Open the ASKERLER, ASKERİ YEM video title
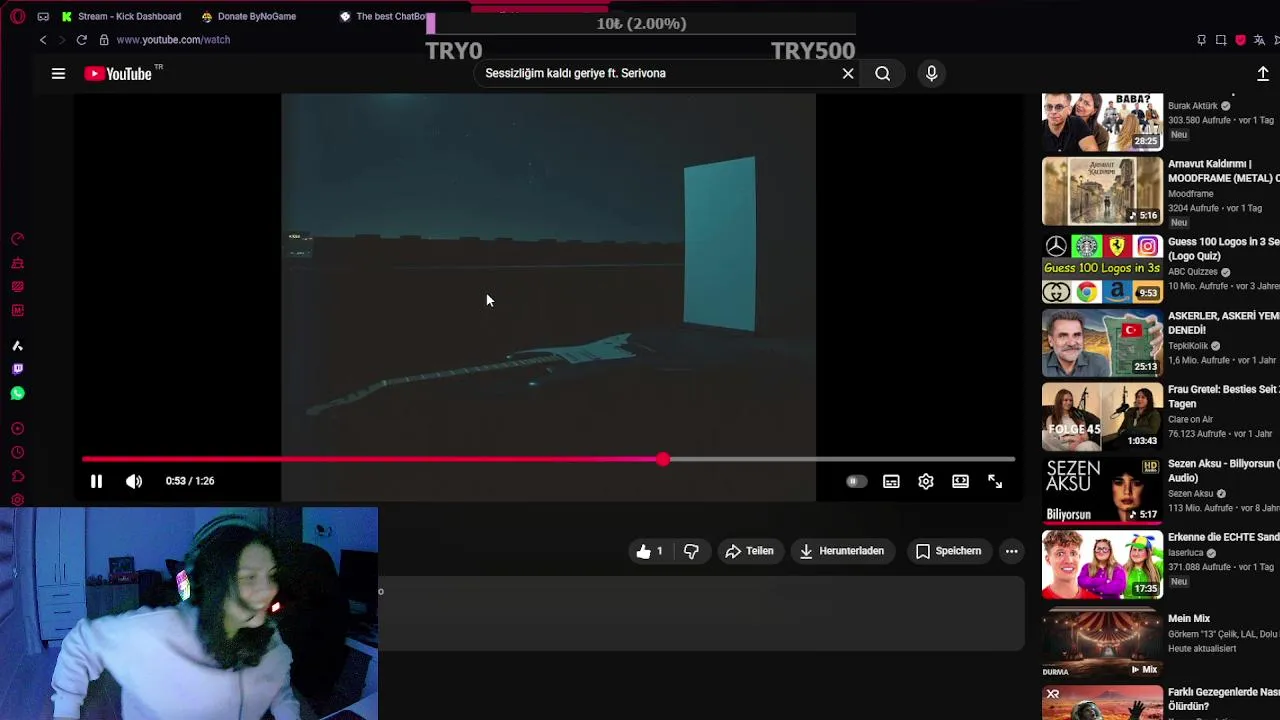The image size is (1280, 720). pyautogui.click(x=1223, y=322)
